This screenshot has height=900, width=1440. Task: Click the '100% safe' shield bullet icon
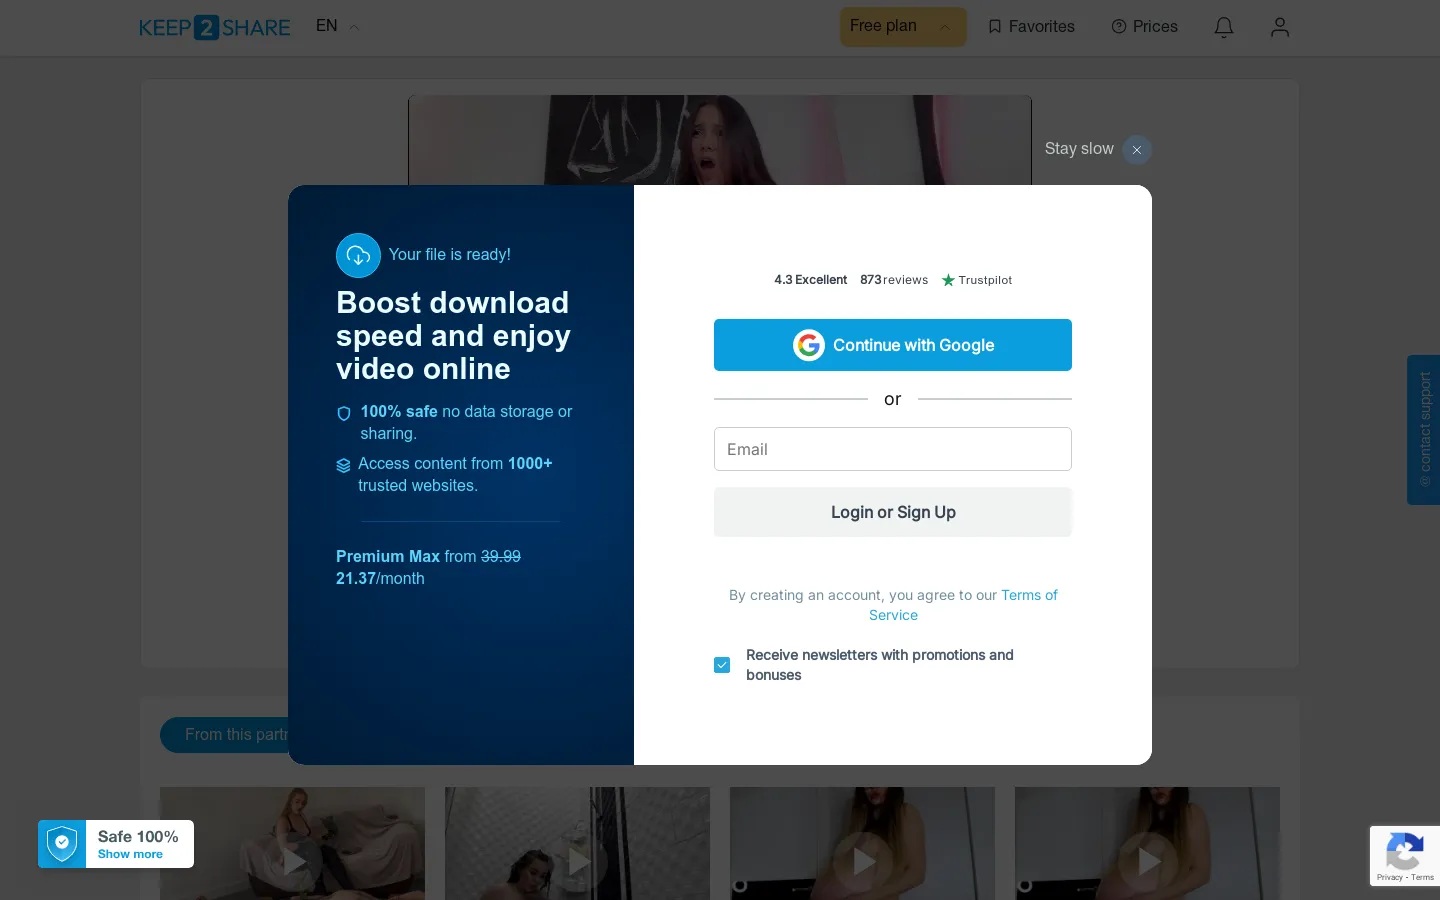click(344, 413)
